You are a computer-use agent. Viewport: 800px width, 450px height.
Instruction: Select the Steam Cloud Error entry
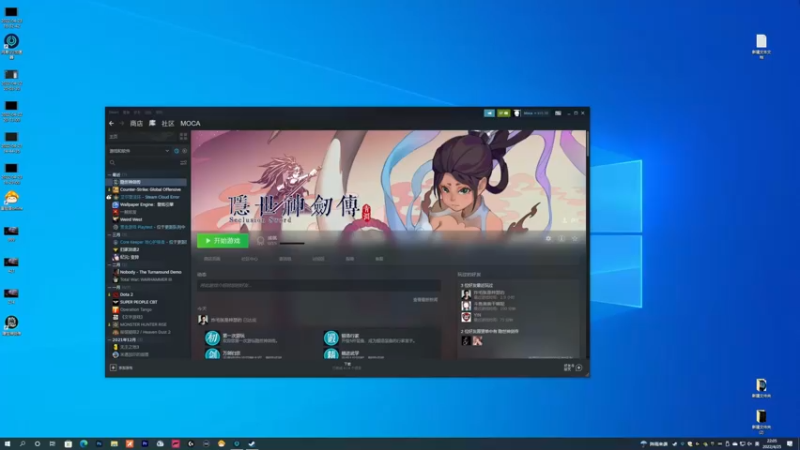[x=149, y=197]
